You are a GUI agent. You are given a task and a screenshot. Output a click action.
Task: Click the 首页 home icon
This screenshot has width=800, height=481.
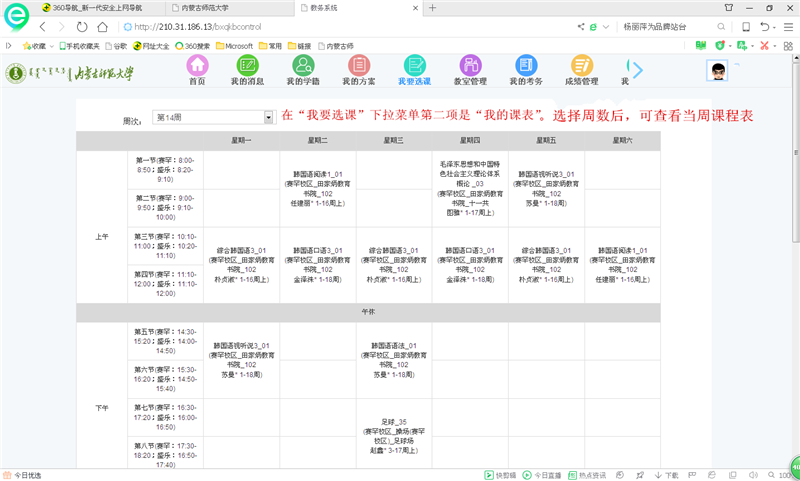click(197, 69)
